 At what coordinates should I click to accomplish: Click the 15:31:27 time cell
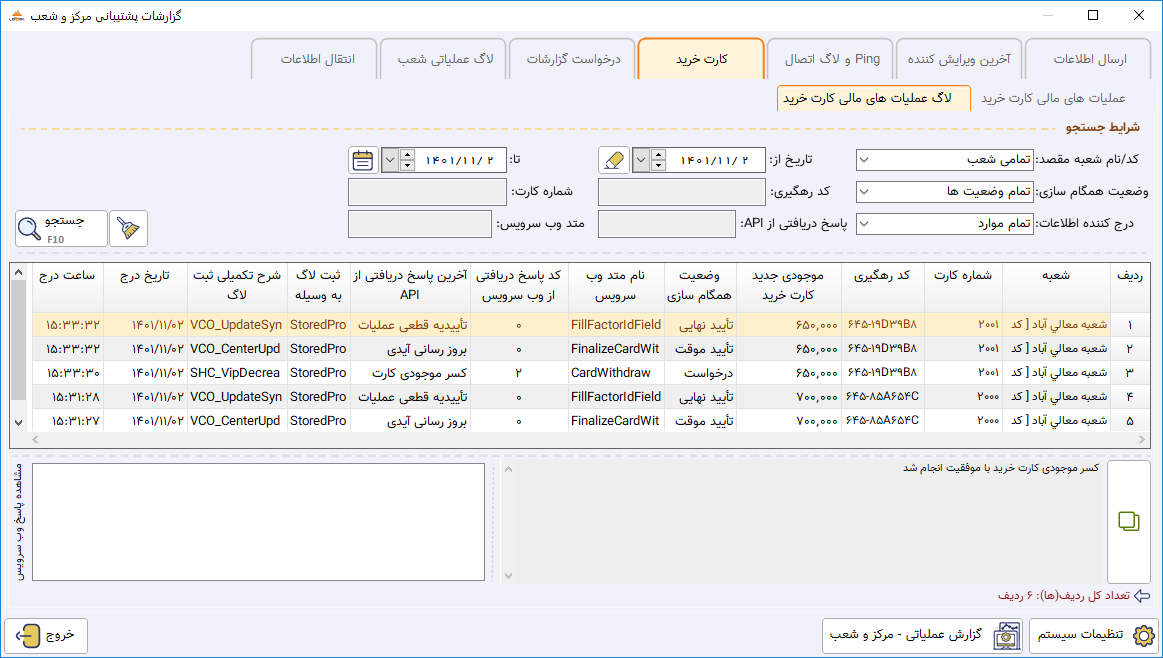point(67,421)
